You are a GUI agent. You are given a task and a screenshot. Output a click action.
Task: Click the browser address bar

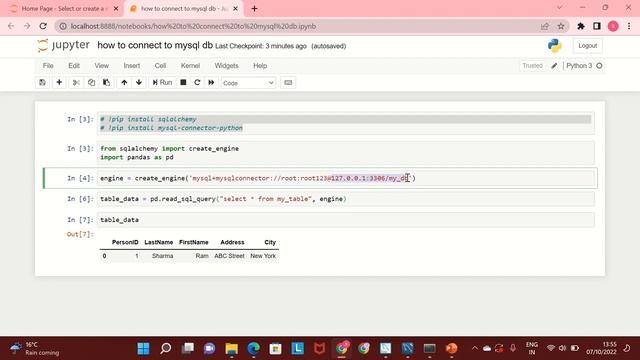[302, 26]
